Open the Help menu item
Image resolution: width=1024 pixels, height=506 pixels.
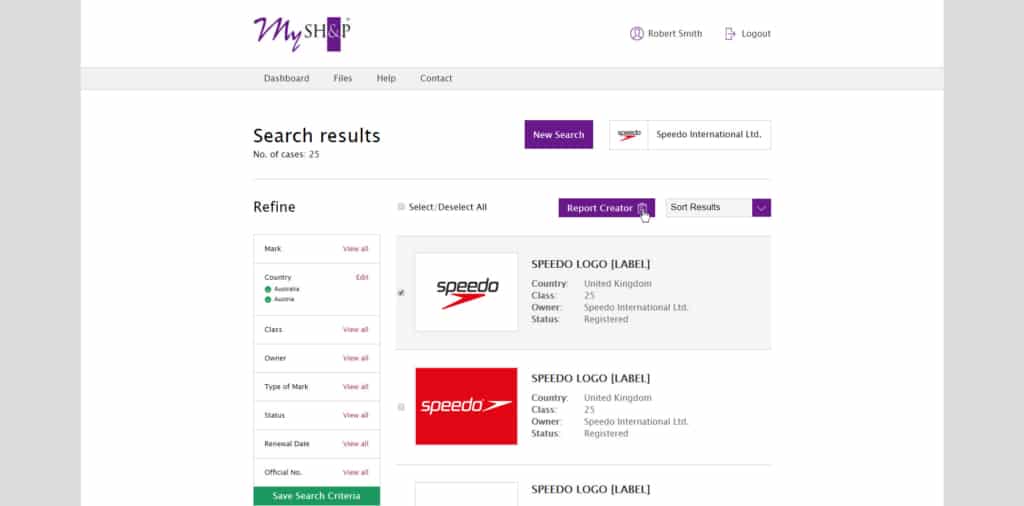coord(386,78)
